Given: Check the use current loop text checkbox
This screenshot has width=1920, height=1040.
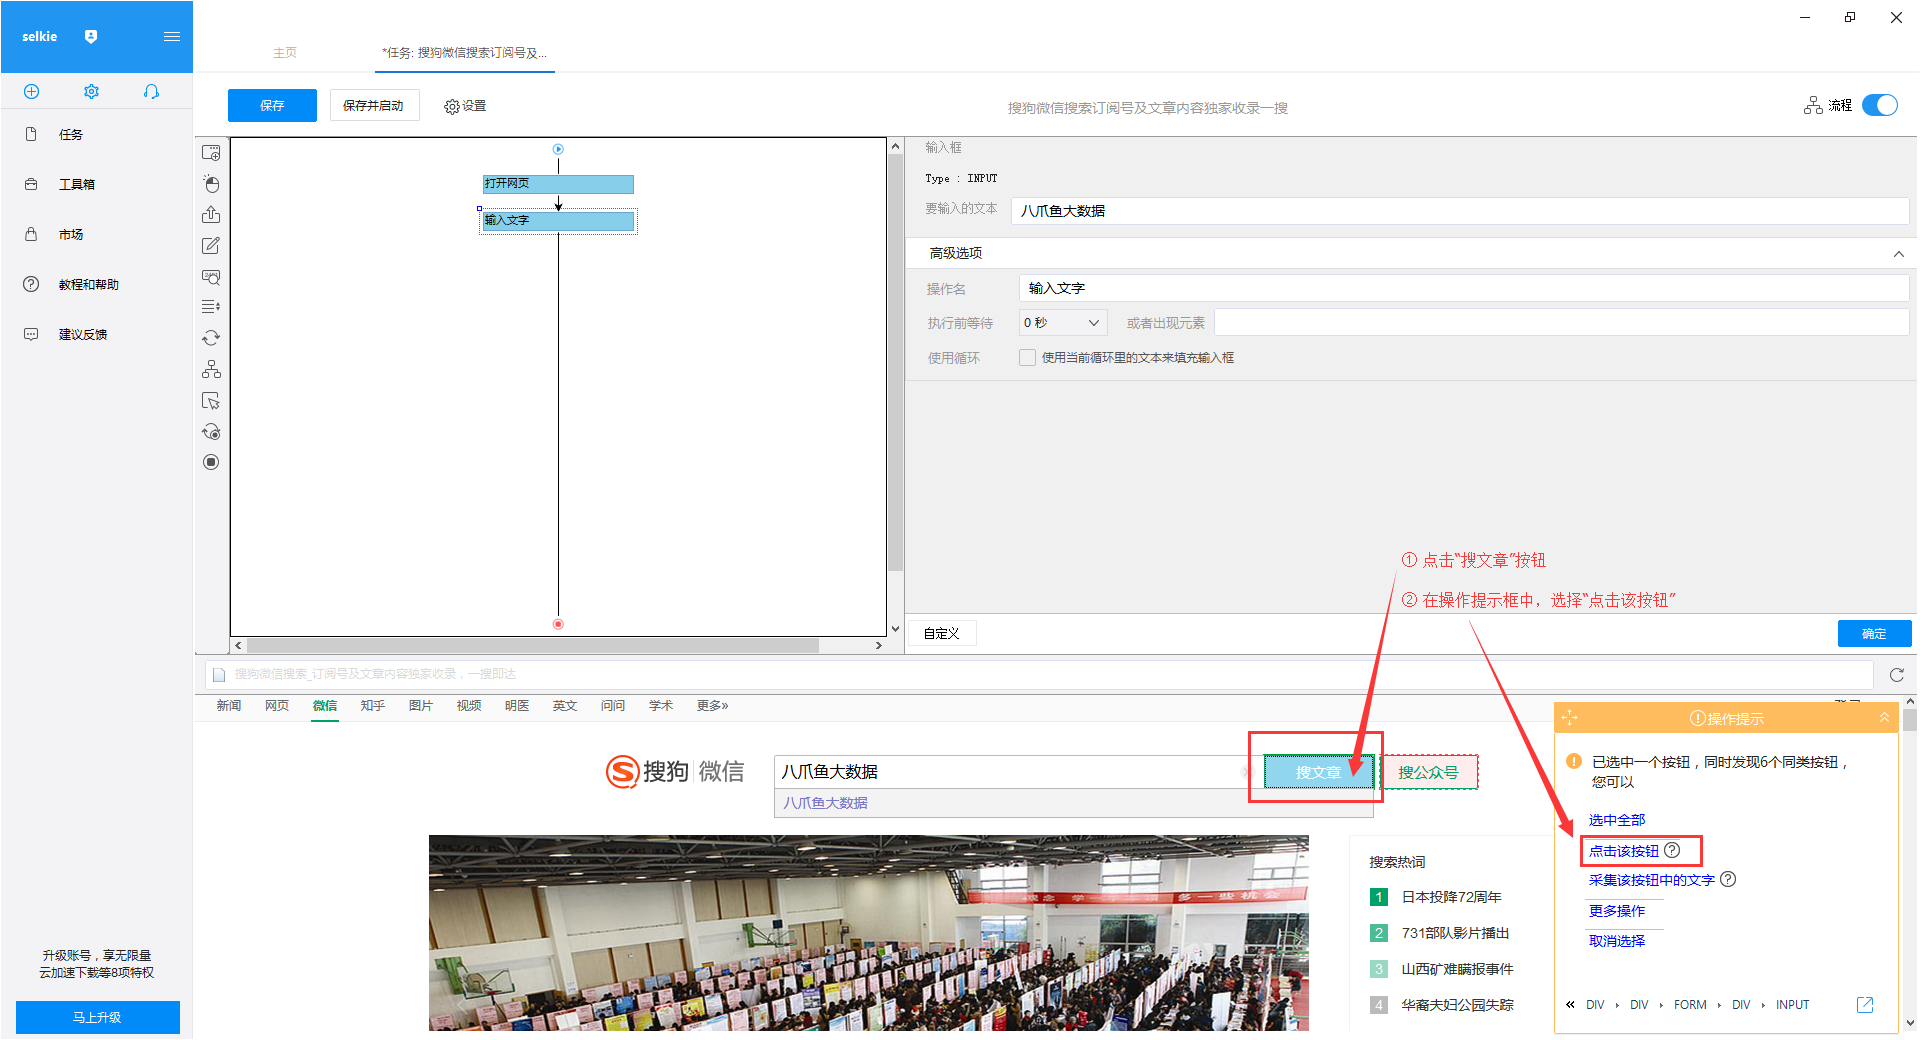Looking at the screenshot, I should tap(1027, 358).
